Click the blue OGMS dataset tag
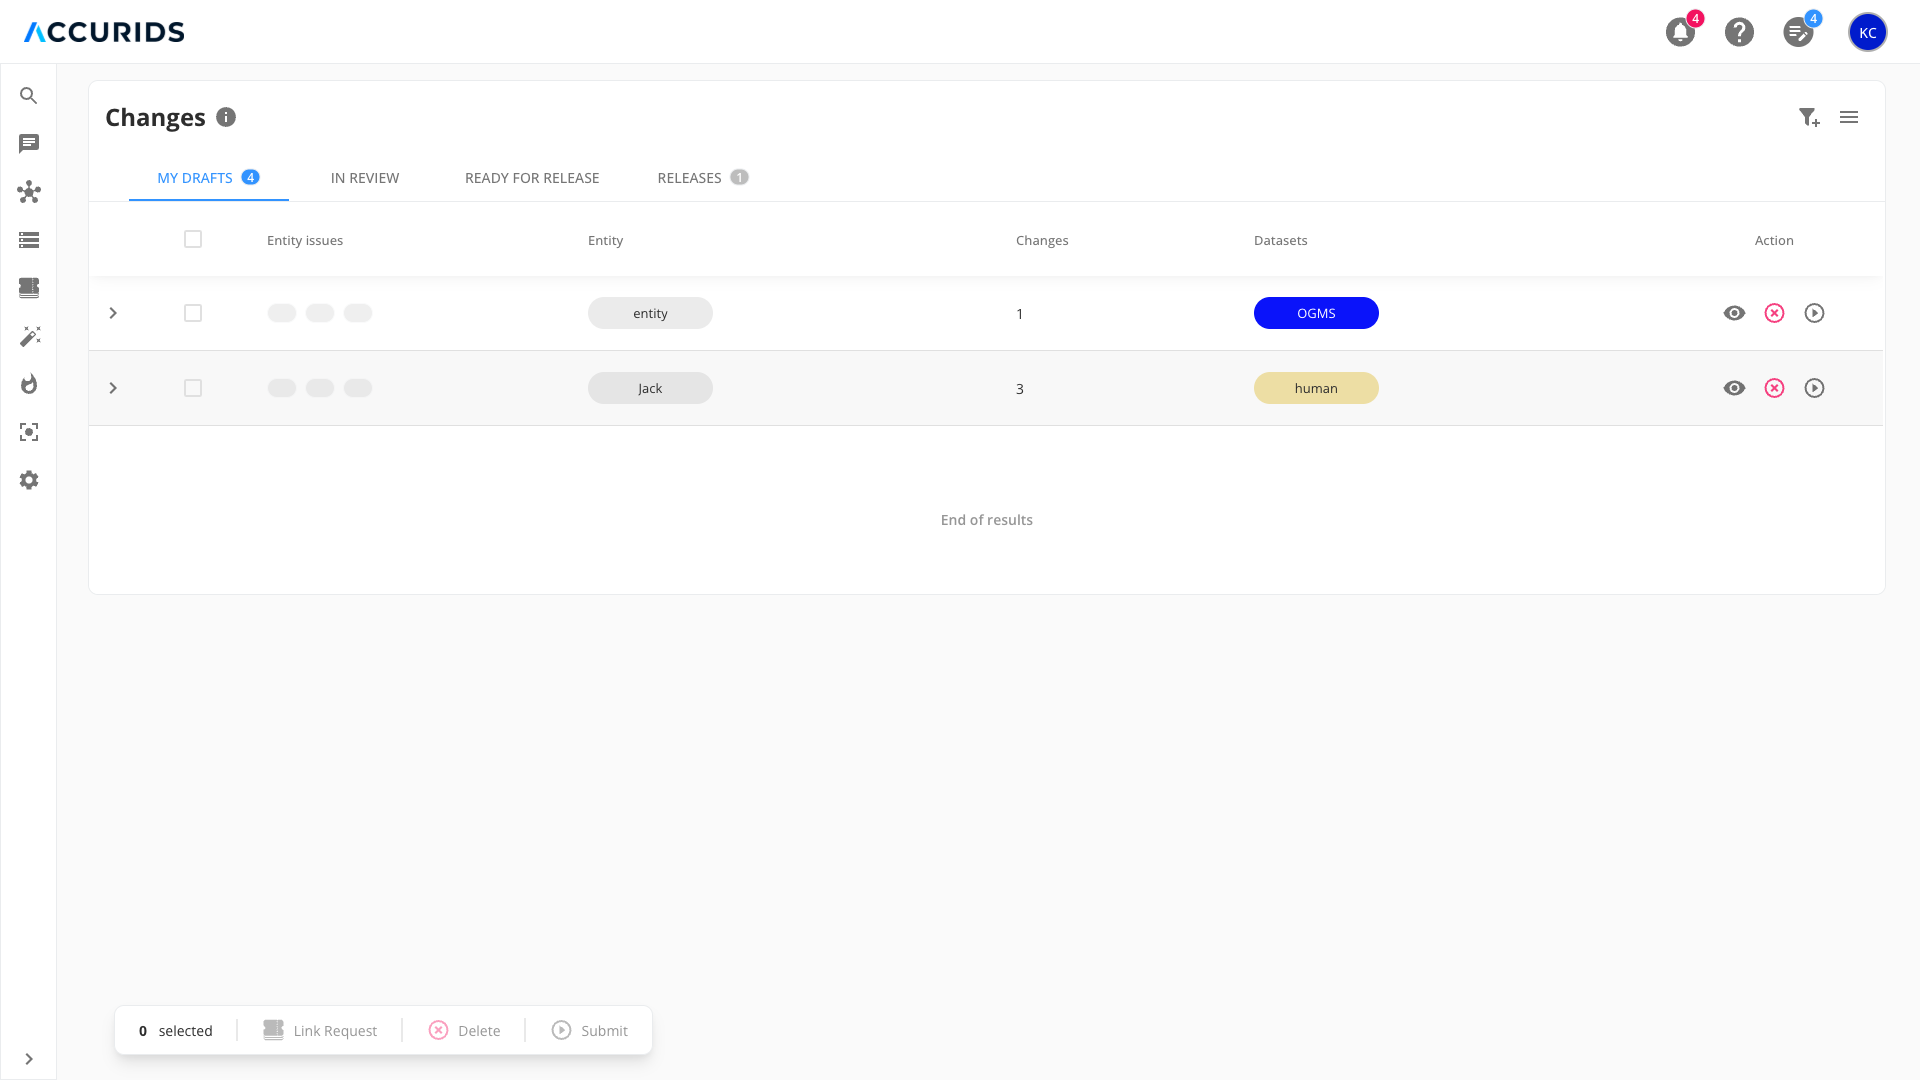This screenshot has width=1920, height=1080. pyautogui.click(x=1316, y=313)
